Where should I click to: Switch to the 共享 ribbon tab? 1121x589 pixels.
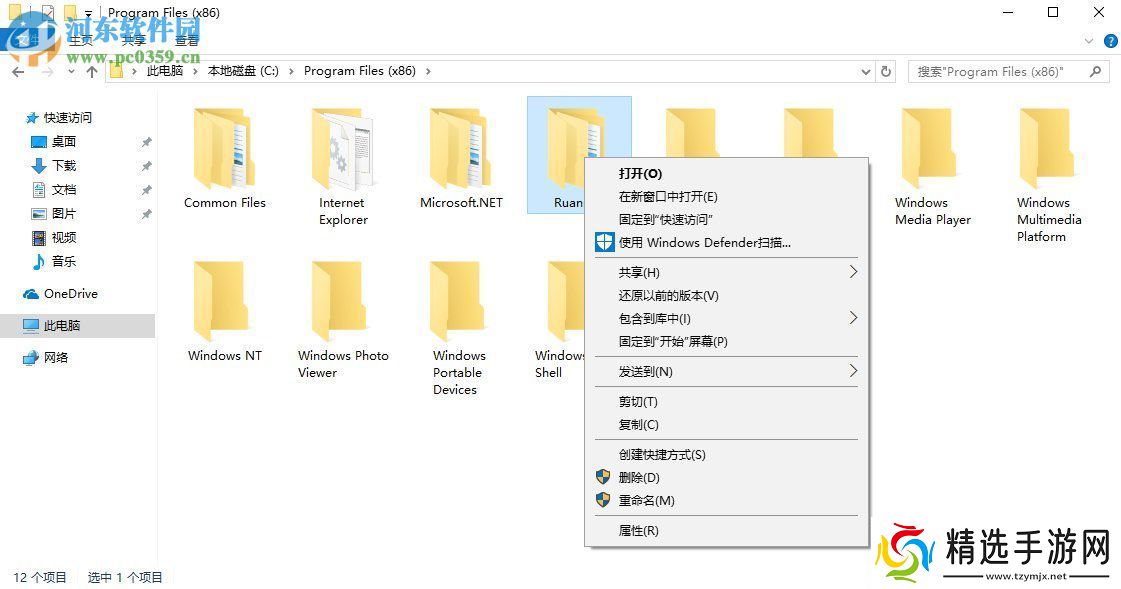[x=133, y=40]
